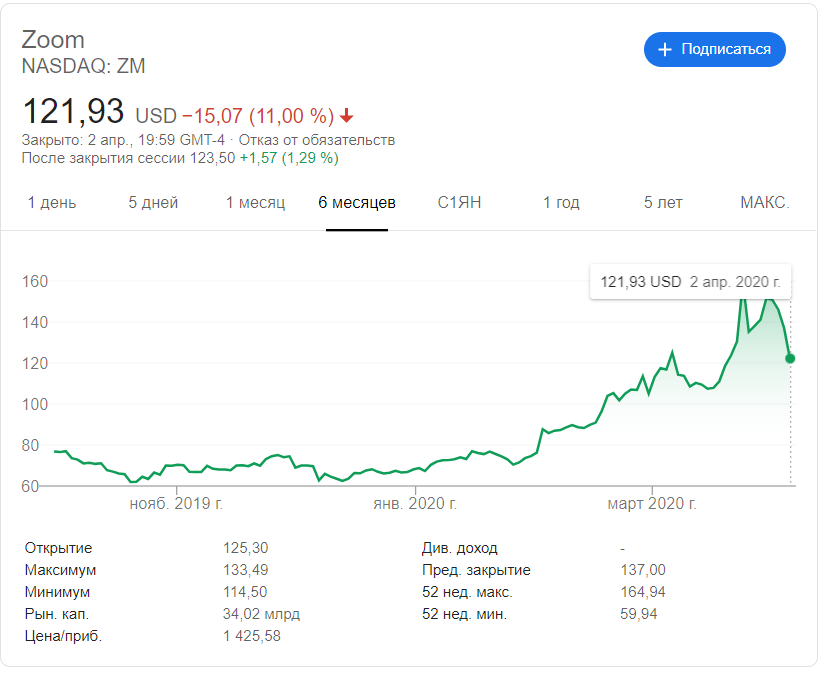The image size is (827, 680).
Task: Click the Zoom company title
Action: tap(53, 40)
